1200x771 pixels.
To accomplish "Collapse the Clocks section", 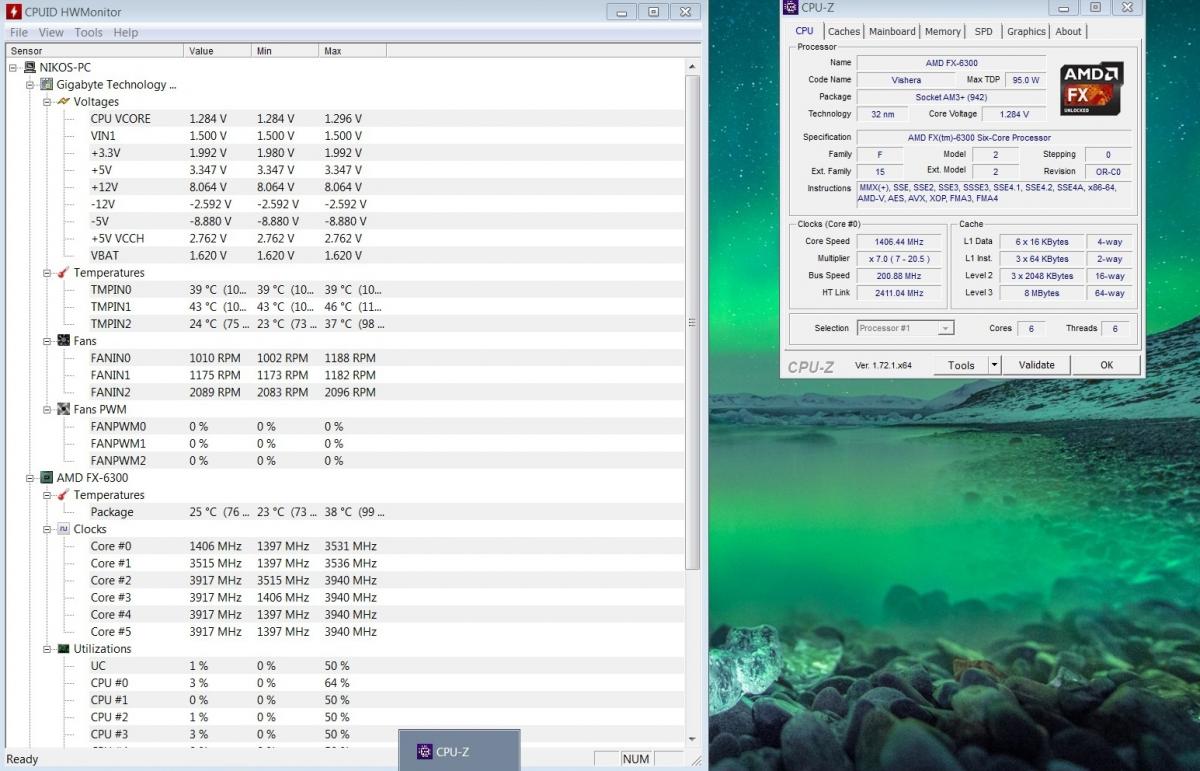I will pos(47,529).
